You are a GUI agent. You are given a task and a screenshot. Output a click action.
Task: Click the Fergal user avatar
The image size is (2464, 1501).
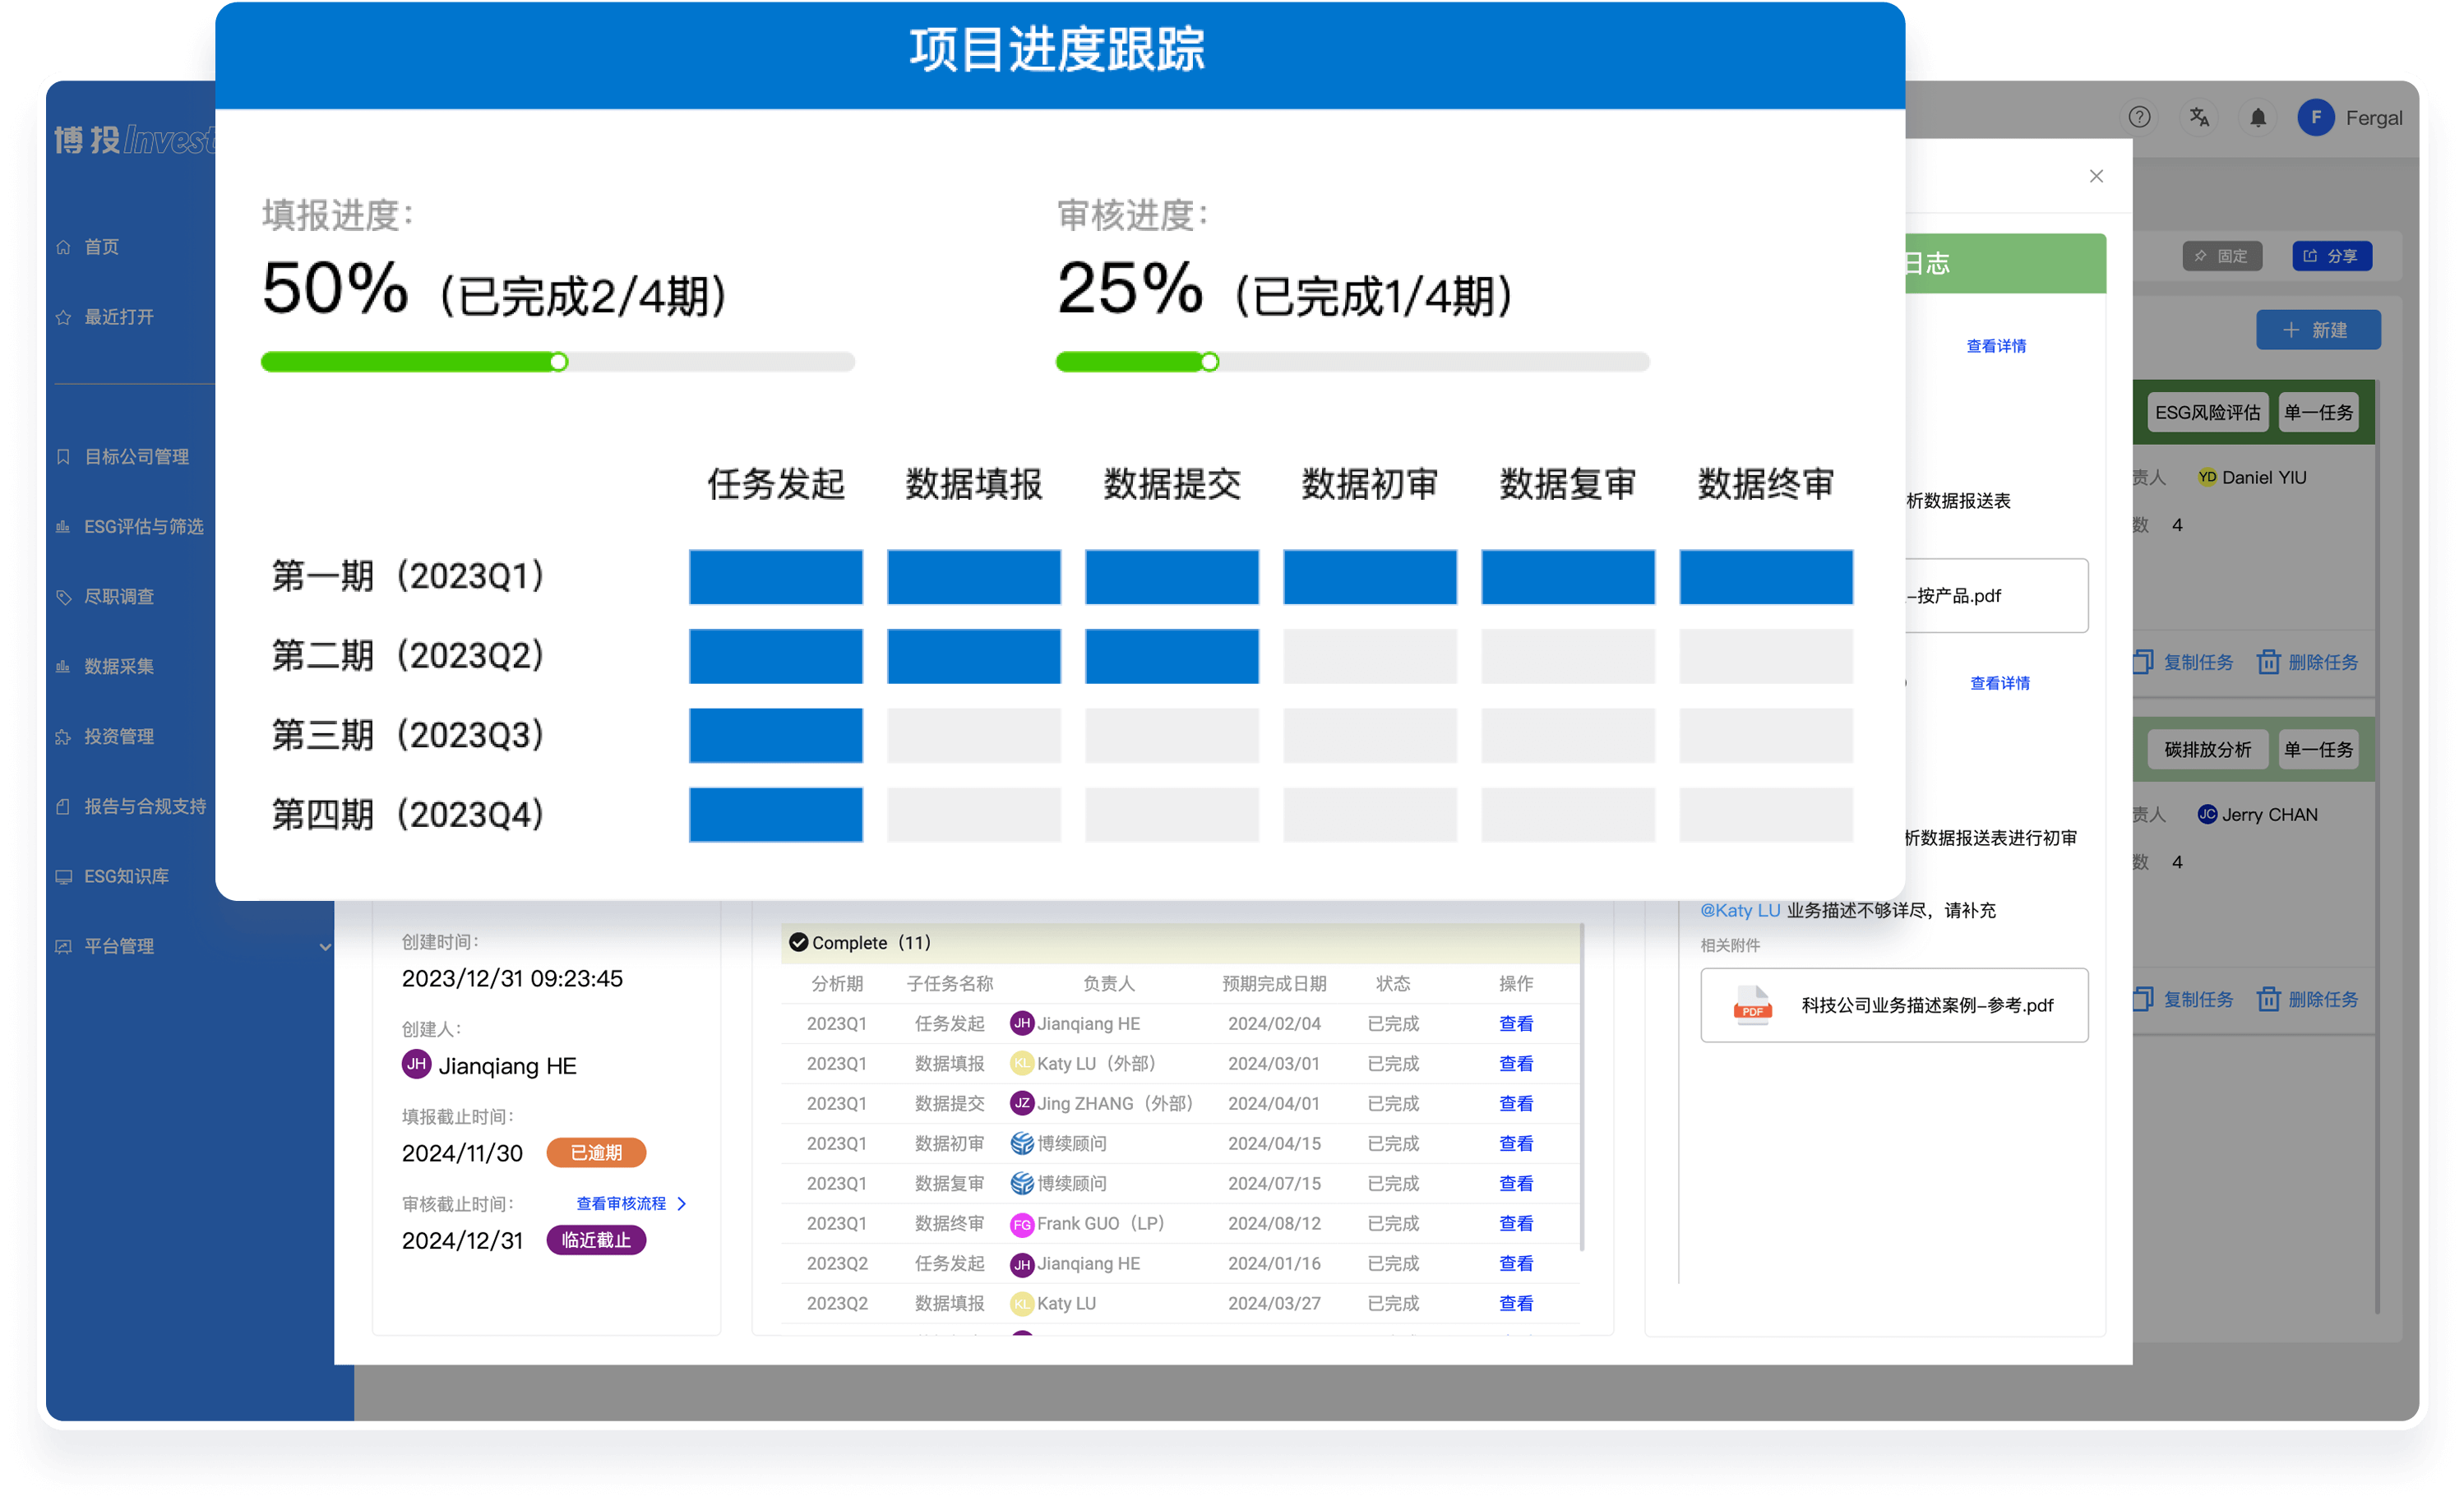[2315, 117]
